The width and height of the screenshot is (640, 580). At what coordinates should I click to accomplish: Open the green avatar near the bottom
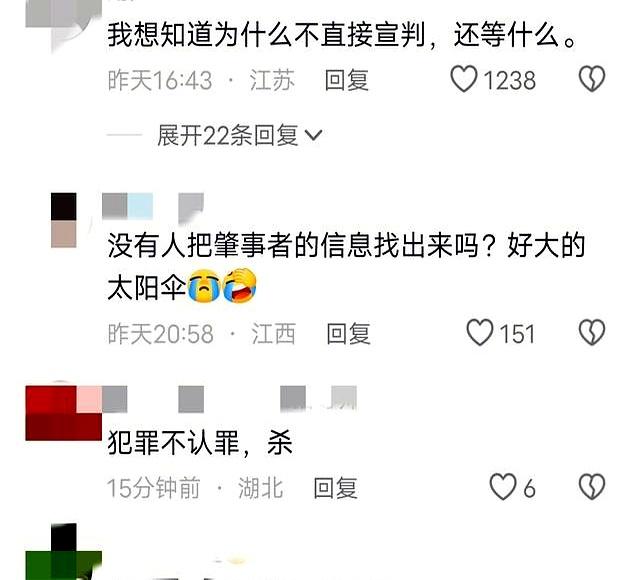(64, 552)
